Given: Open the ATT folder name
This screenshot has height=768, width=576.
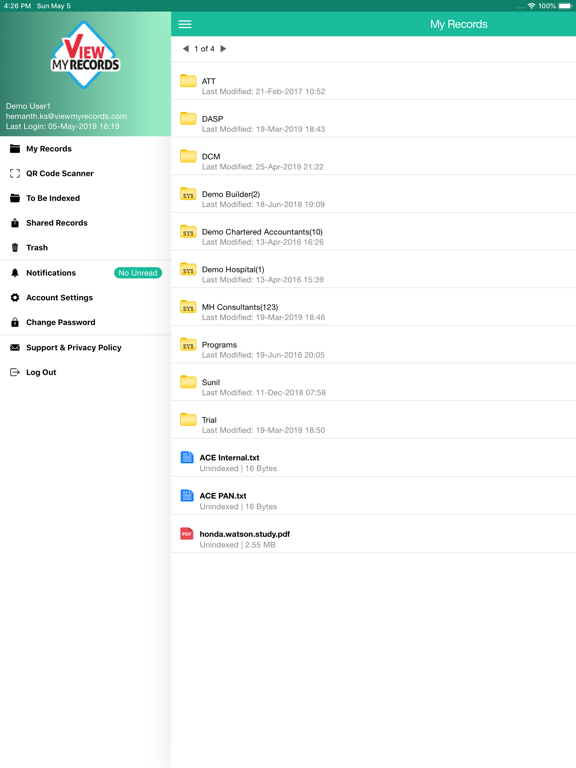Looking at the screenshot, I should point(209,81).
